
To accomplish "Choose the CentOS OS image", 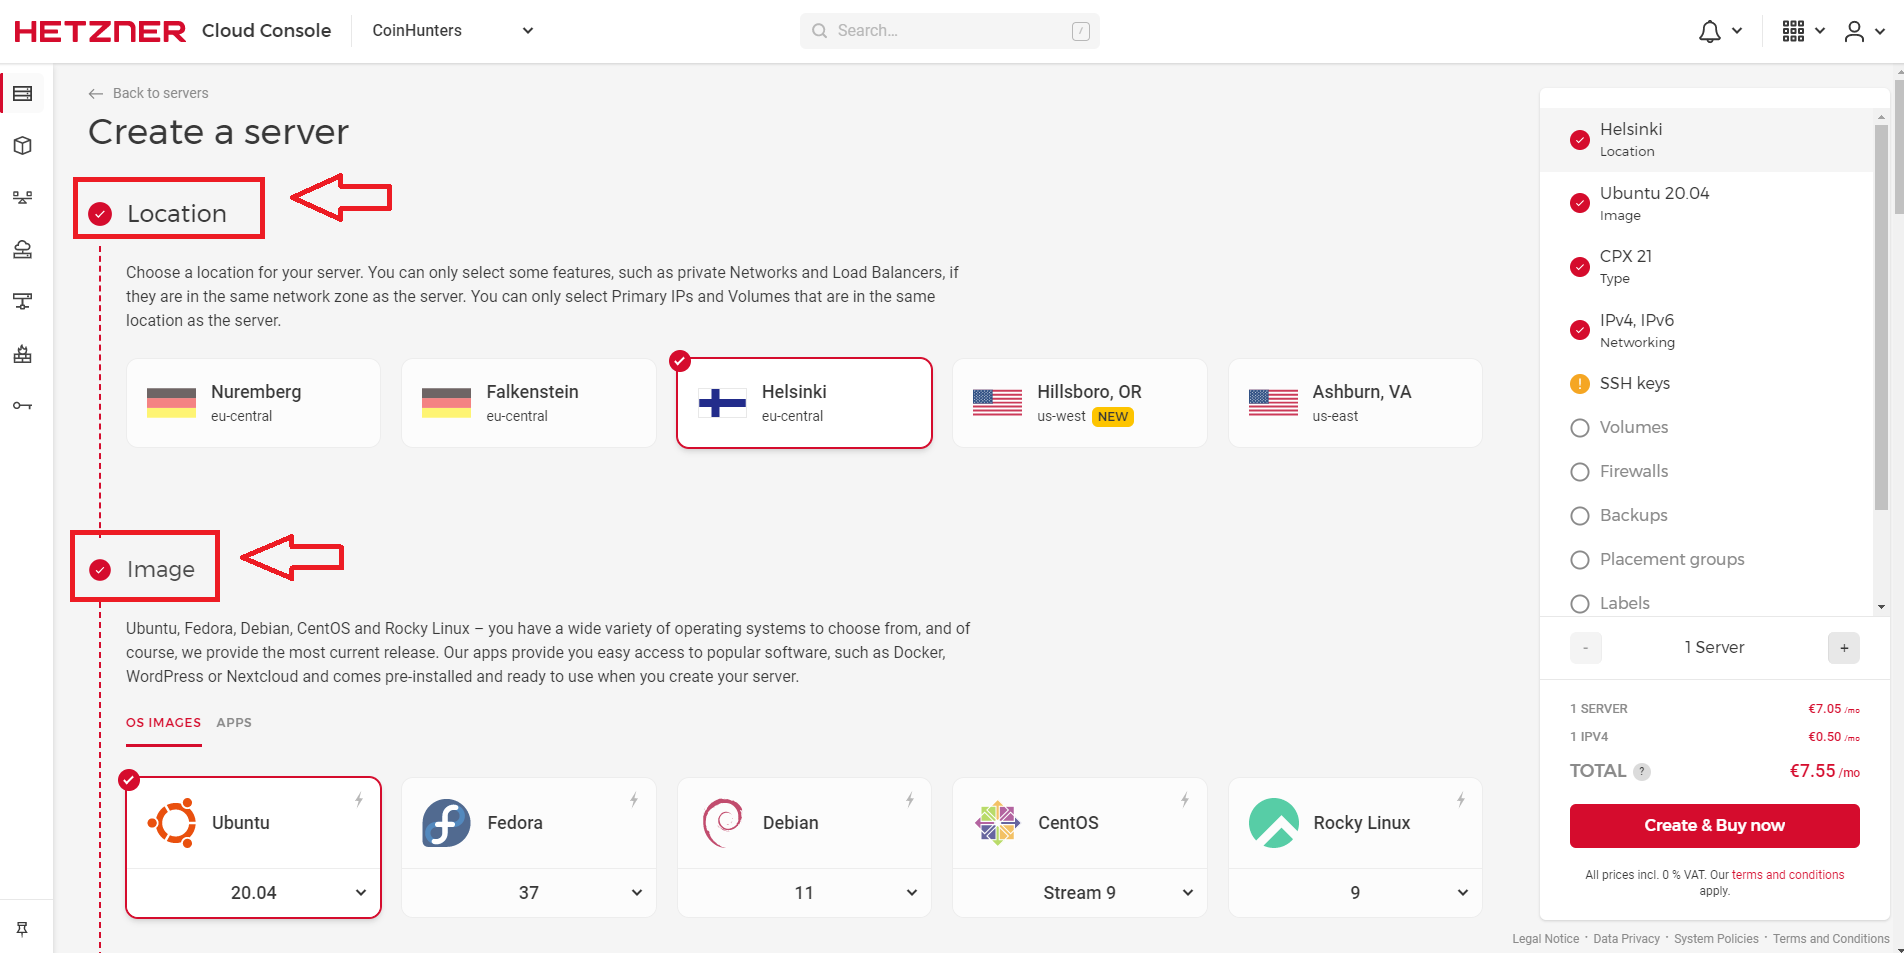I will [1080, 823].
